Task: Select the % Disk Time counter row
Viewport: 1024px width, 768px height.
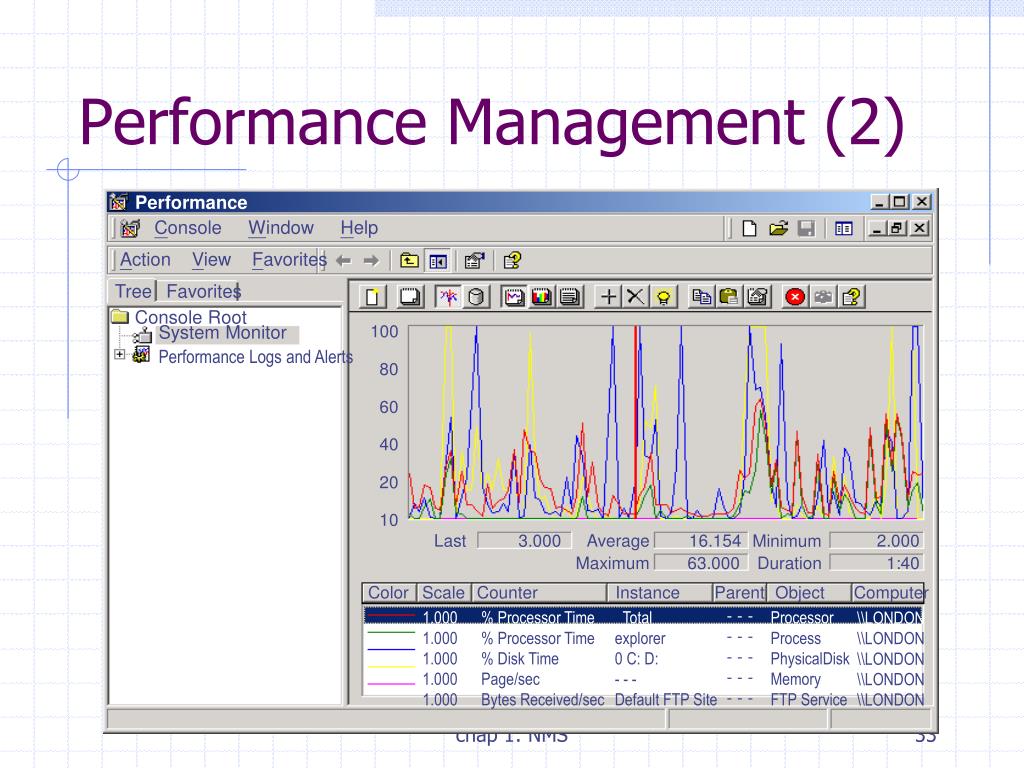Action: tap(644, 659)
